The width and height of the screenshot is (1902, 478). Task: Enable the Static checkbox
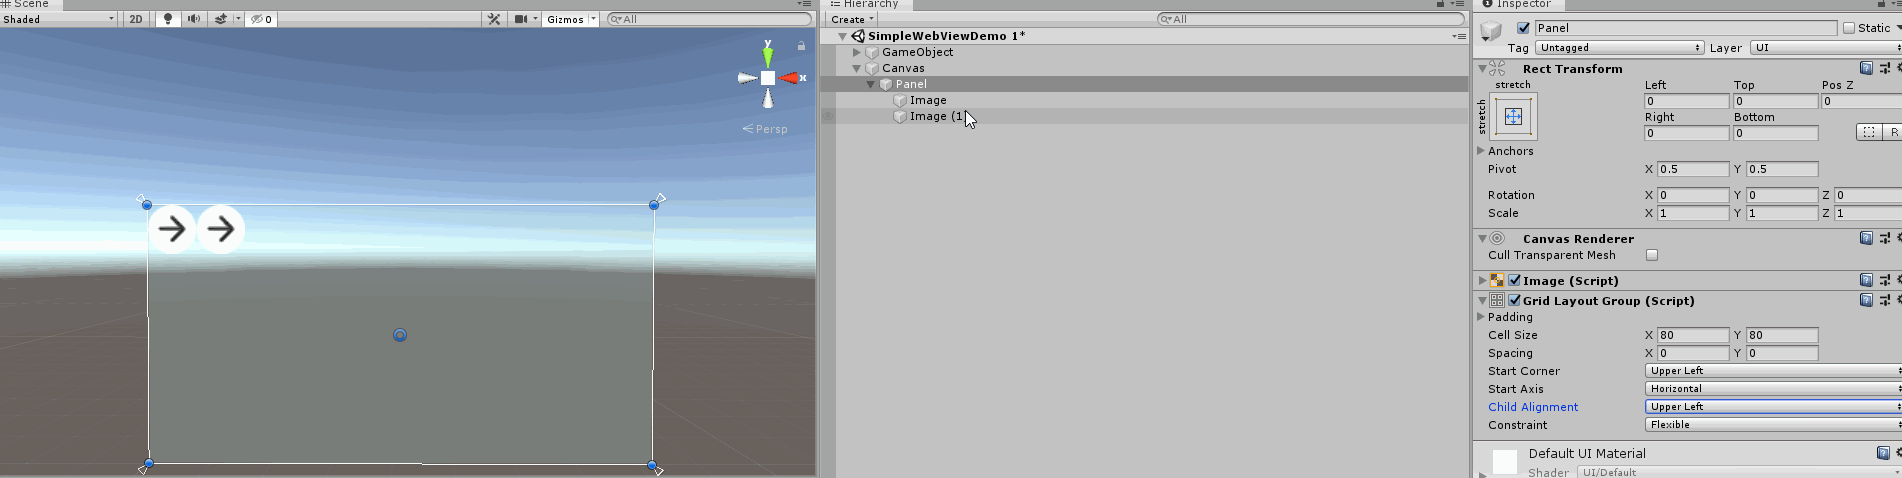pos(1849,28)
